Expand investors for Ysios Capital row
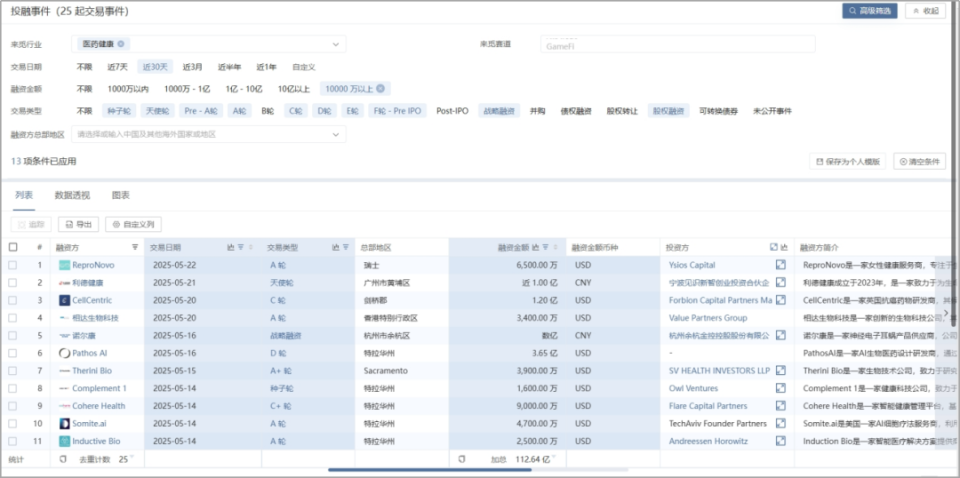Screen dimensions: 960x478 [781, 265]
